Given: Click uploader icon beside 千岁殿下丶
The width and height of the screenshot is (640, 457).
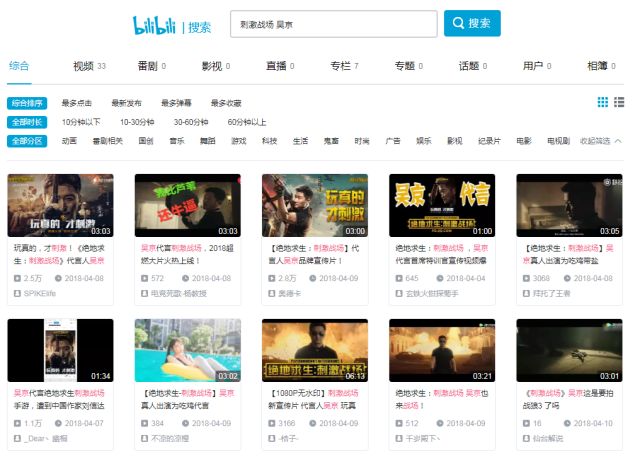Looking at the screenshot, I should point(399,438).
